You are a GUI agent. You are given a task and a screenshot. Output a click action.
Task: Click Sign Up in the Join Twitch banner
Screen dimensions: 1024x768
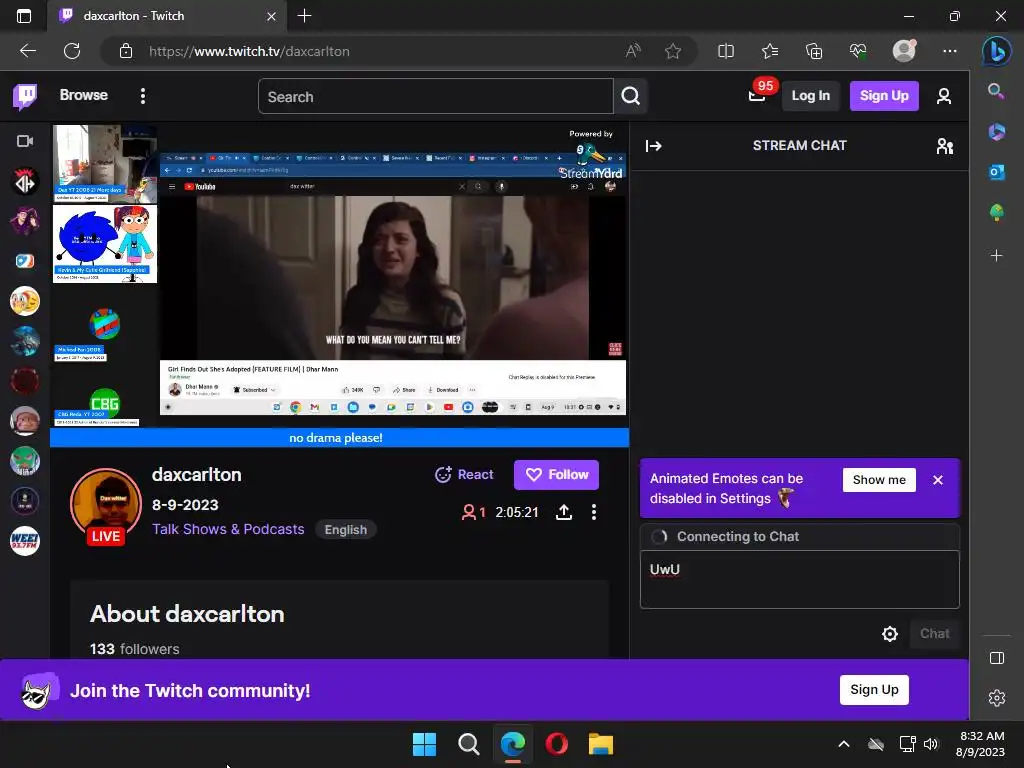coord(874,690)
